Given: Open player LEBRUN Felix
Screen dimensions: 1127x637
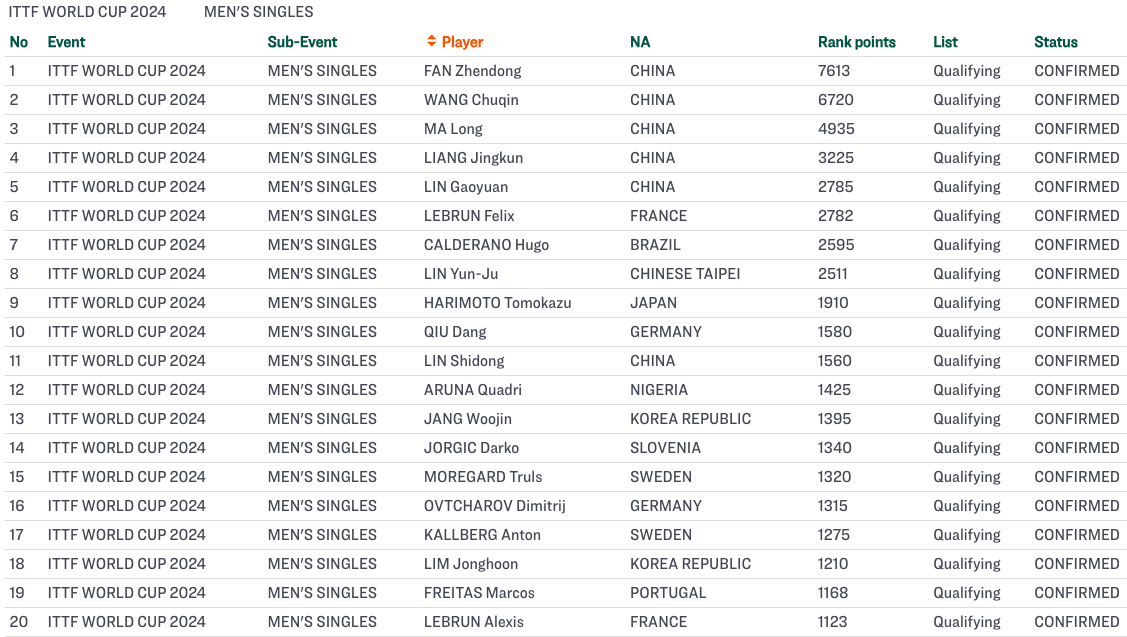Looking at the screenshot, I should point(469,216).
